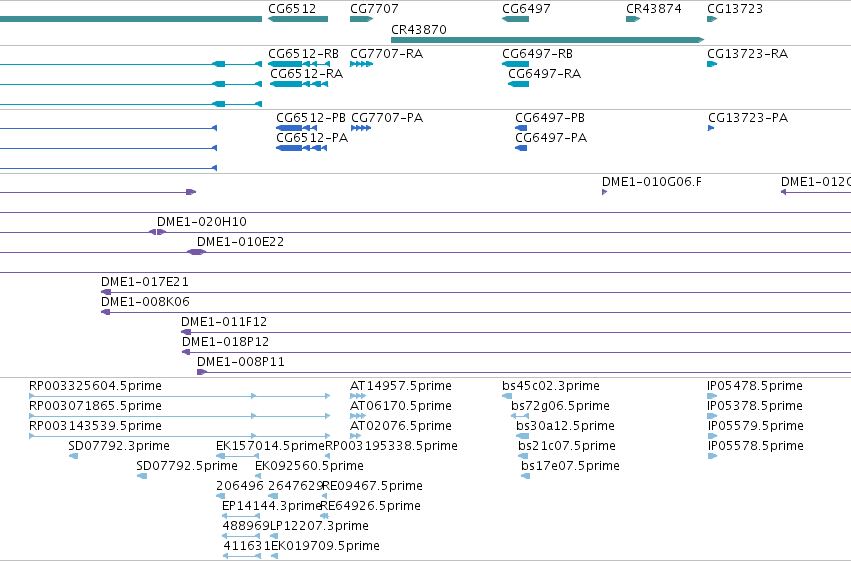Select the CG6497-RB transcript label
This screenshot has height=561, width=851.
537,54
